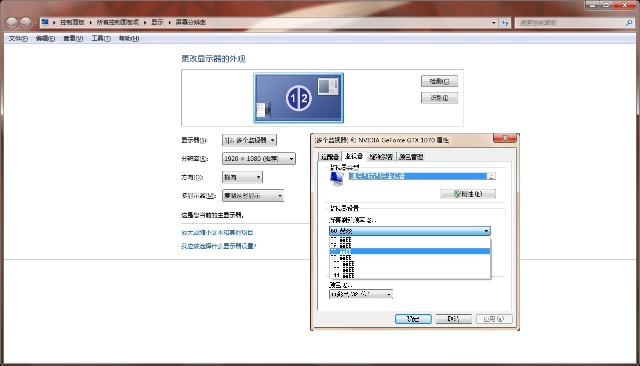
Task: Click 取消 to cancel the dialog
Action: tap(453, 319)
